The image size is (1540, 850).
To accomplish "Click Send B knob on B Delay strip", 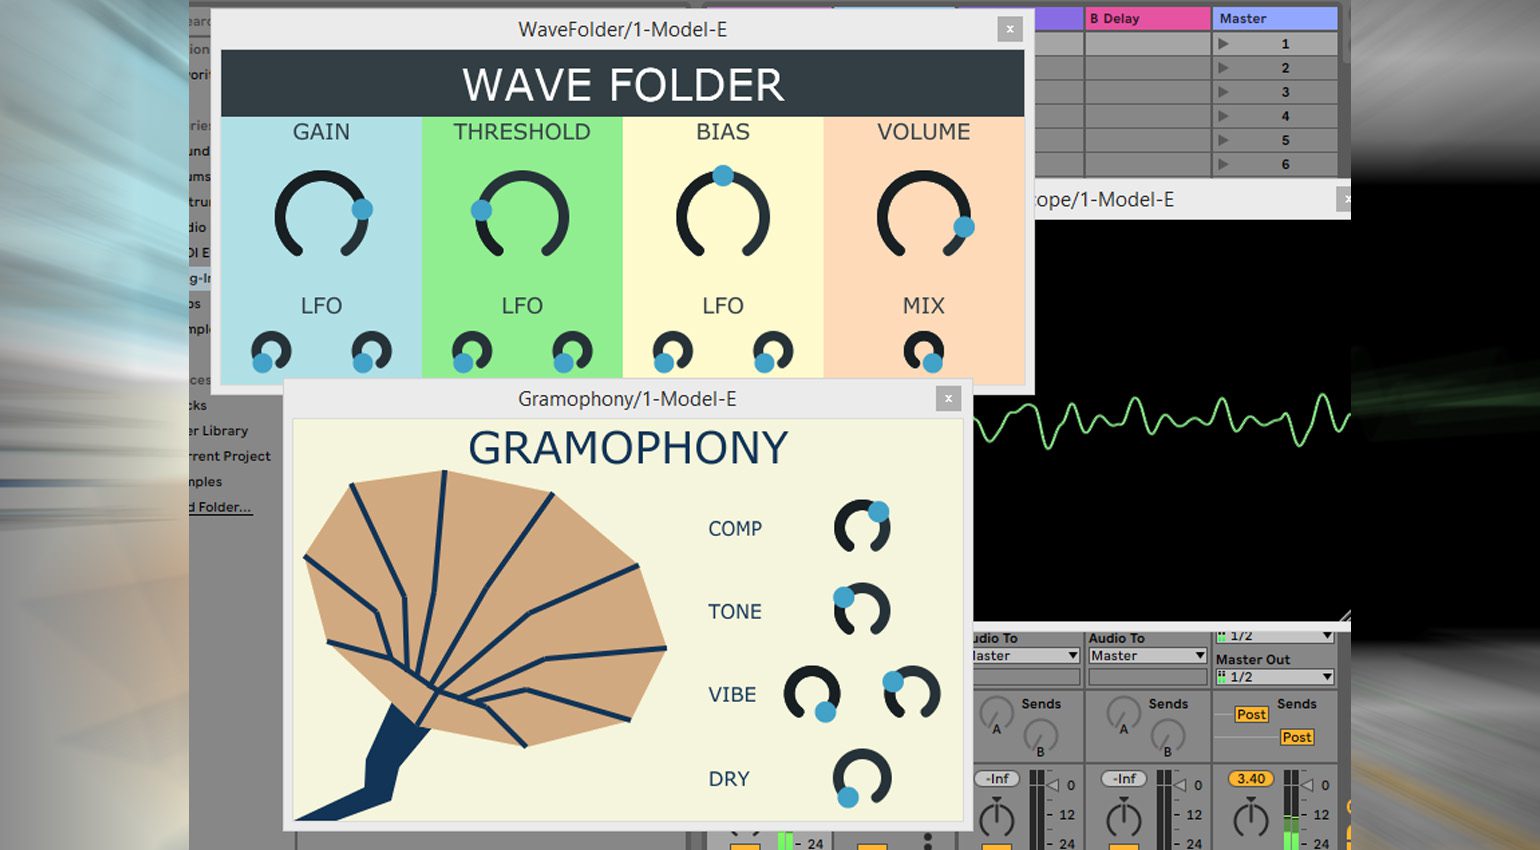I will [x=1167, y=737].
